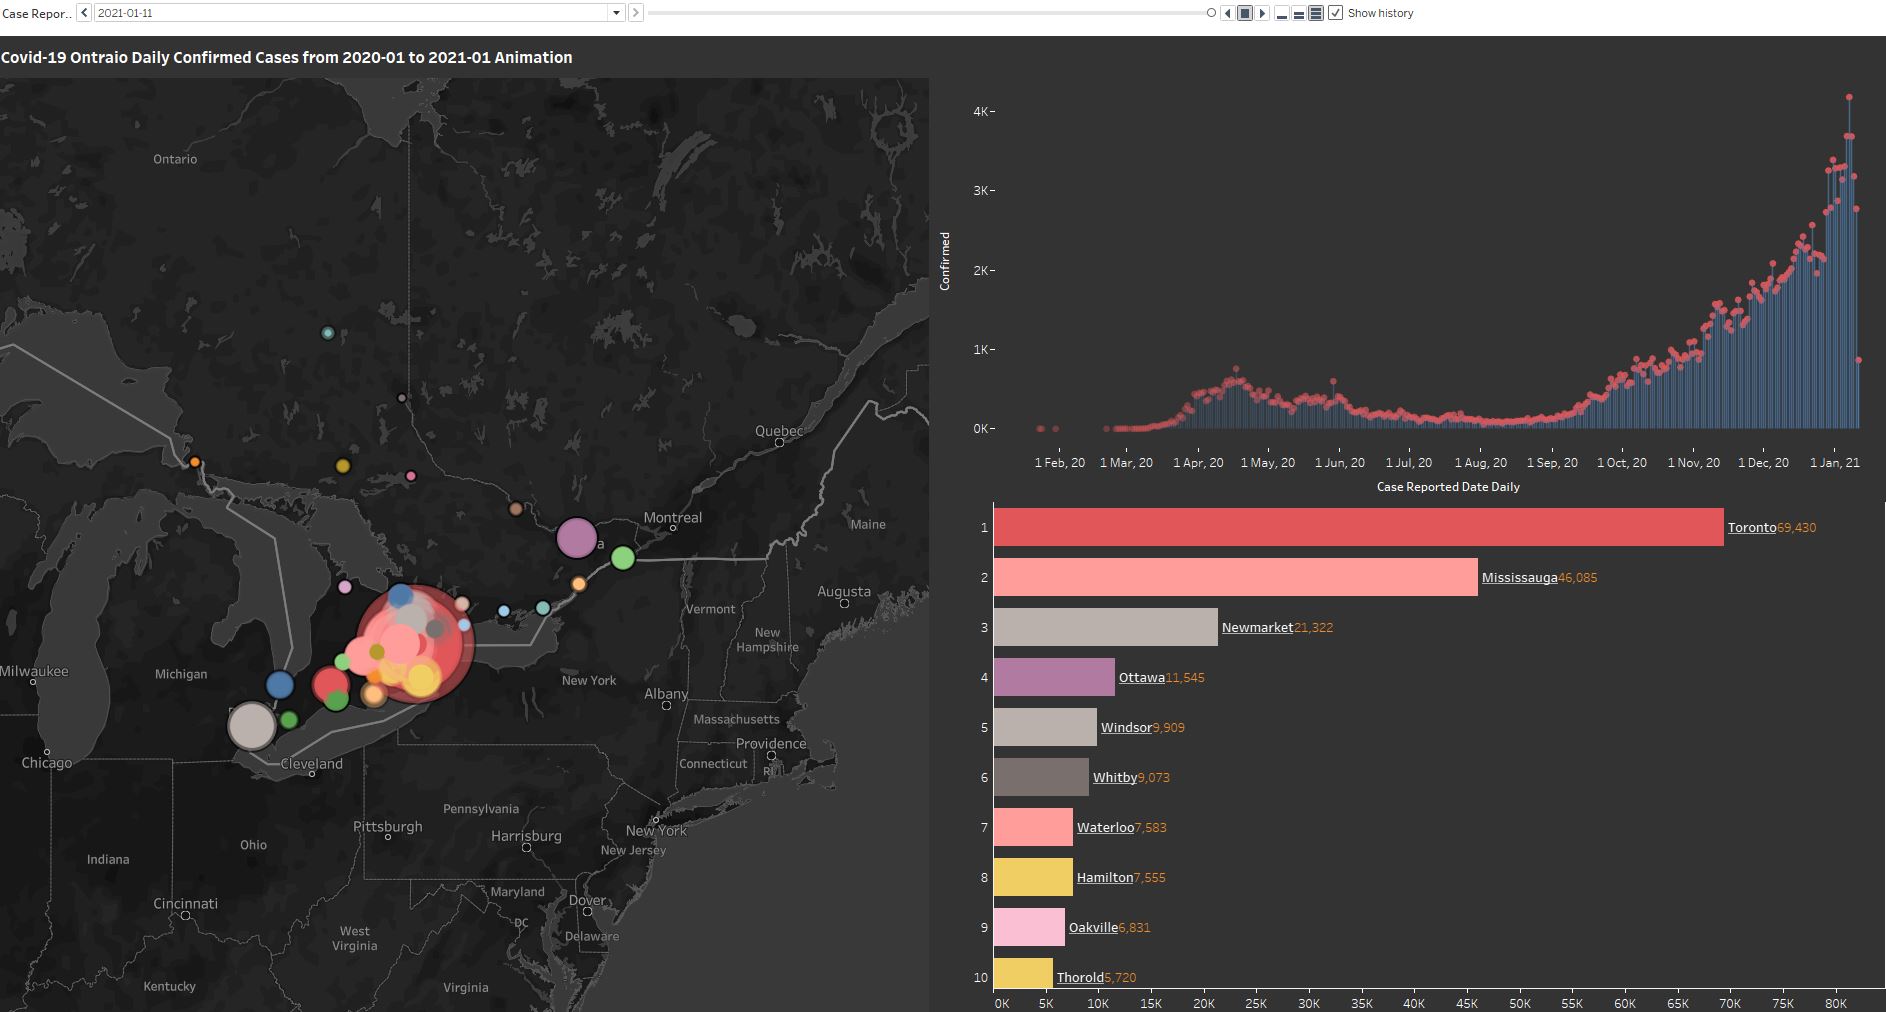Click the Mississauga label link
The height and width of the screenshot is (1012, 1886).
pos(1520,577)
